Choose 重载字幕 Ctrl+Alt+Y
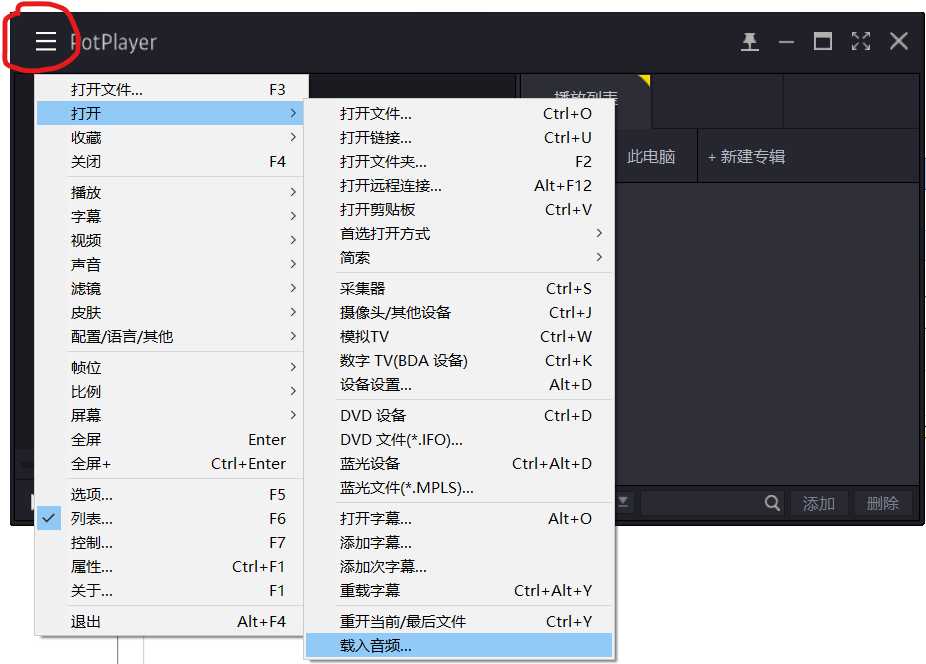Screen dimensions: 926x664 point(459,591)
